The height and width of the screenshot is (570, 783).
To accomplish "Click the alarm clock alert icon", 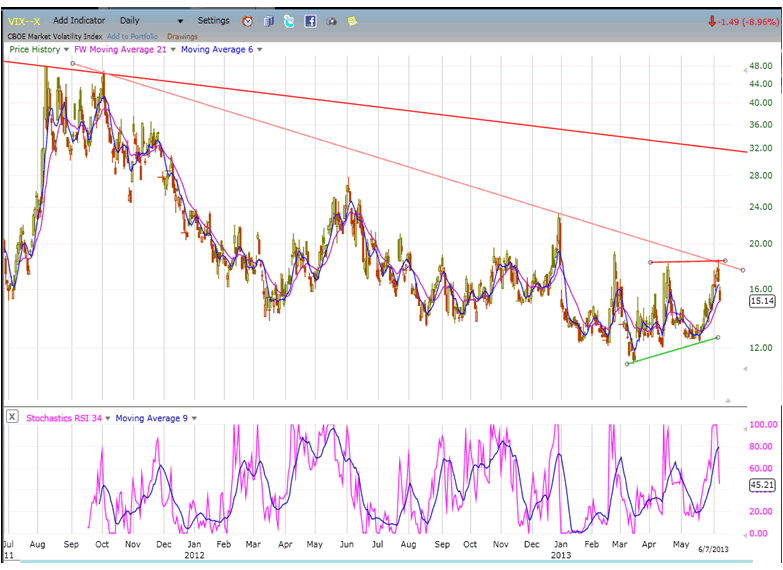I will (247, 21).
